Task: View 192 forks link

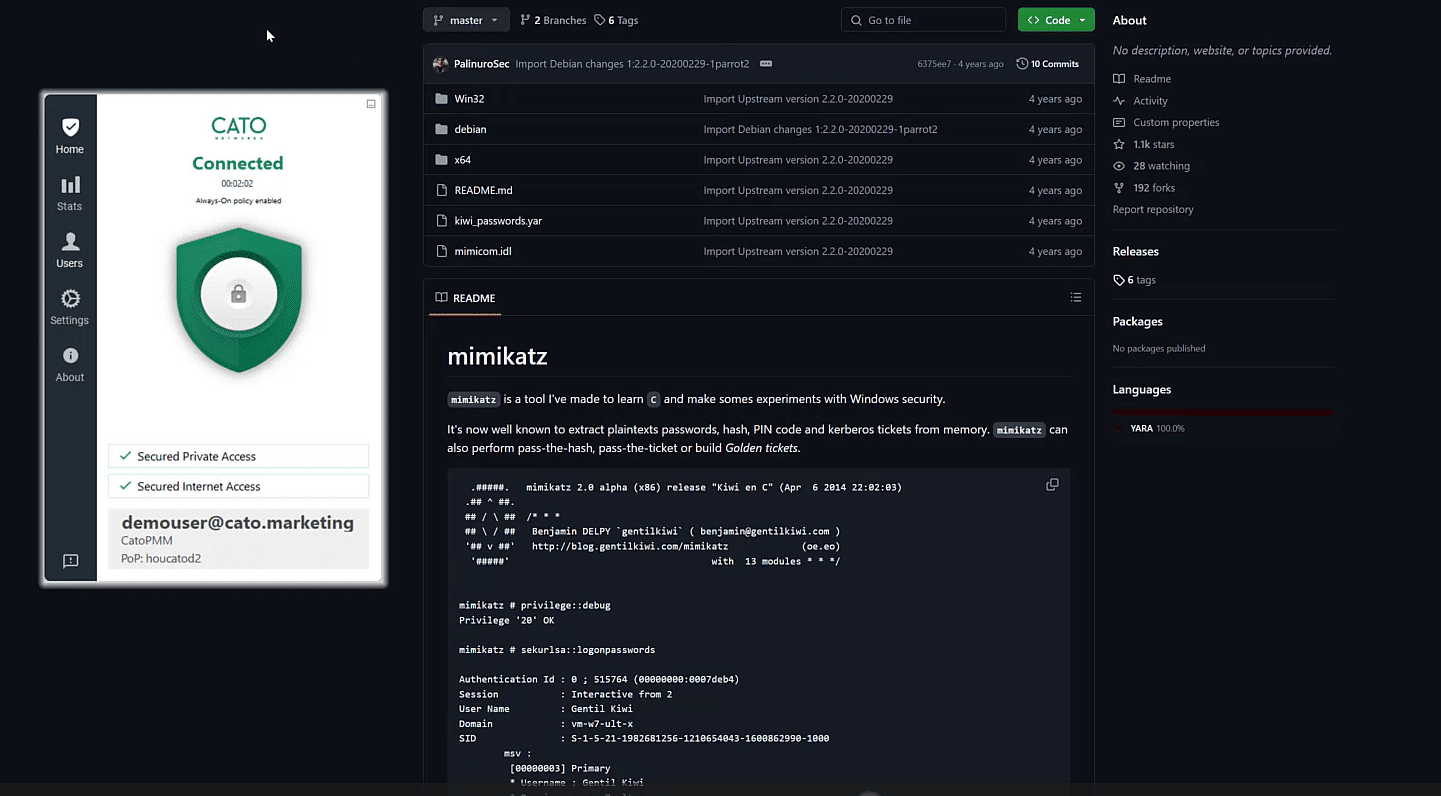Action: pos(1144,188)
